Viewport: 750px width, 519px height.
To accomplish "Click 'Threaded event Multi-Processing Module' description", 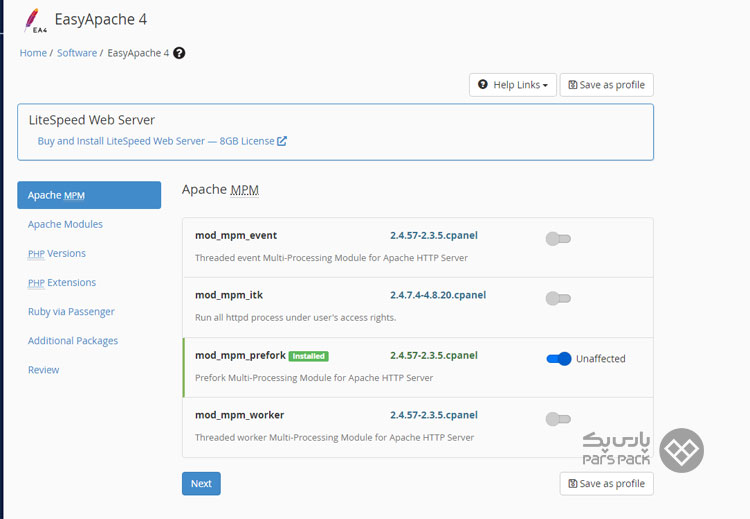I will point(331,258).
